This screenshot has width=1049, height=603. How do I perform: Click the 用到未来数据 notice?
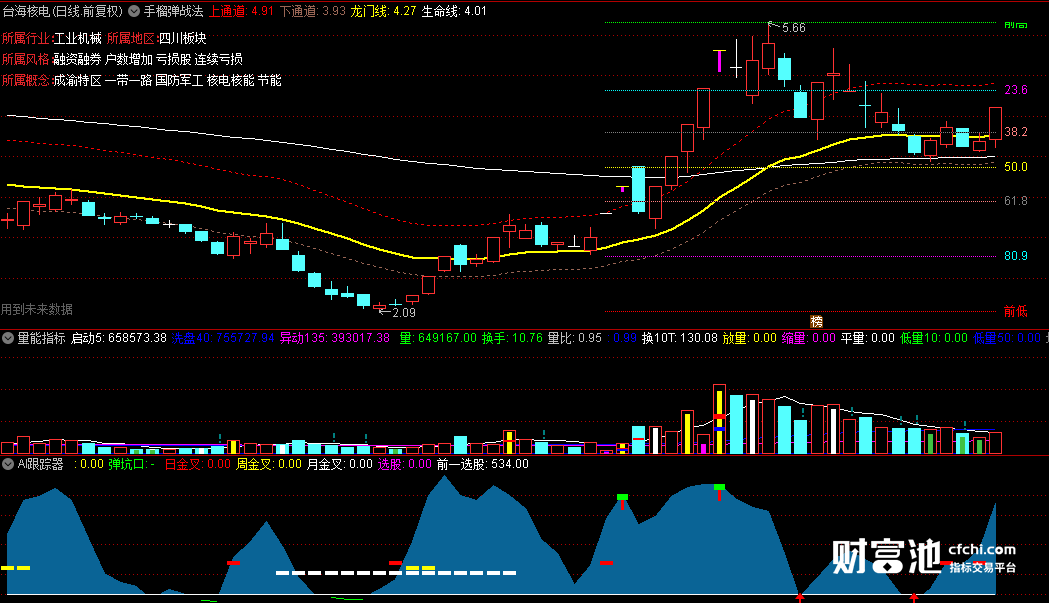point(37,309)
